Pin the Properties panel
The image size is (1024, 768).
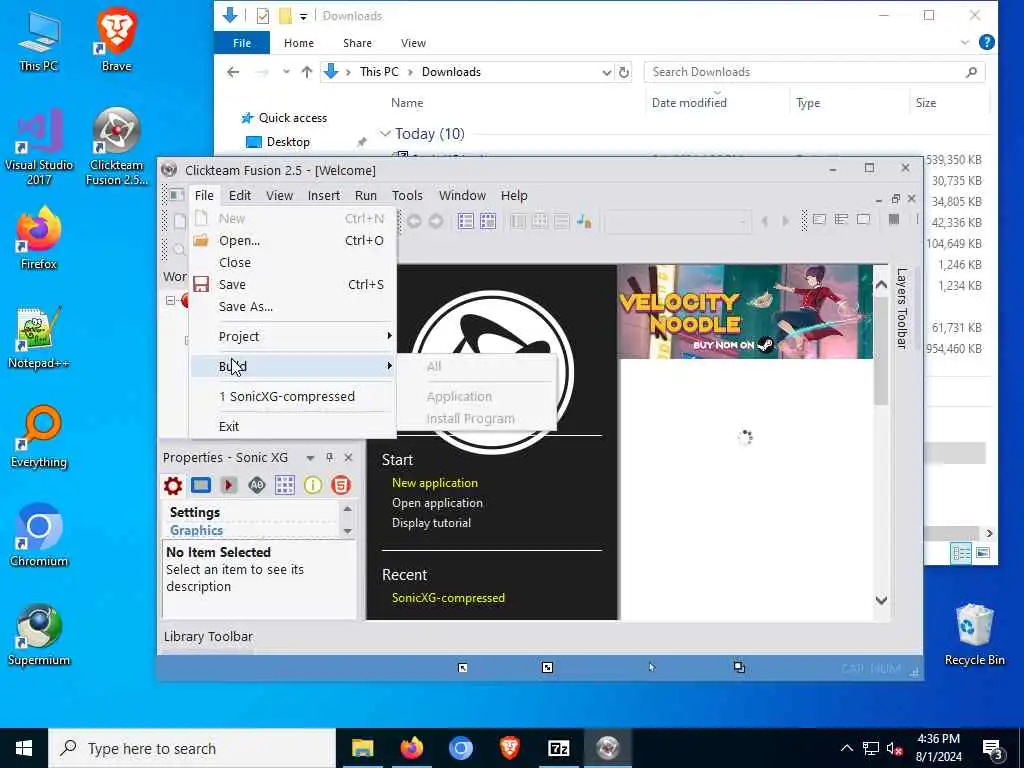tap(330, 457)
